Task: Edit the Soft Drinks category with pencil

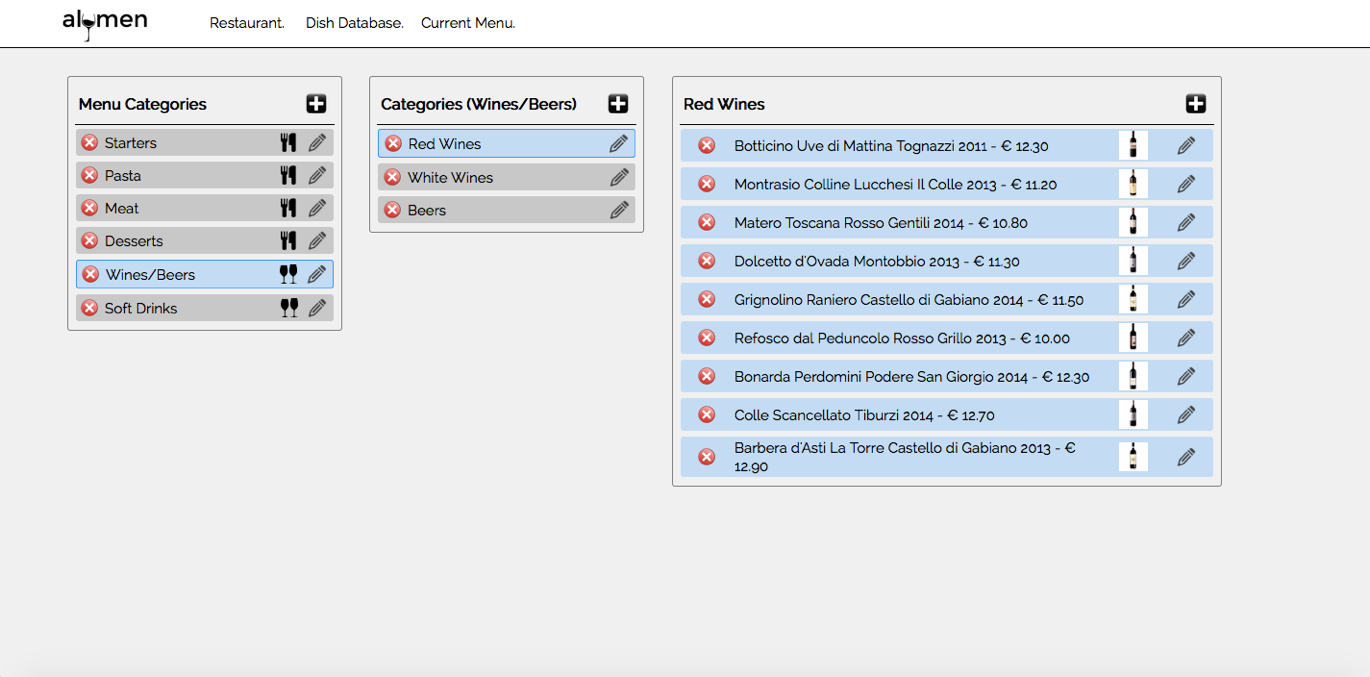Action: point(317,308)
